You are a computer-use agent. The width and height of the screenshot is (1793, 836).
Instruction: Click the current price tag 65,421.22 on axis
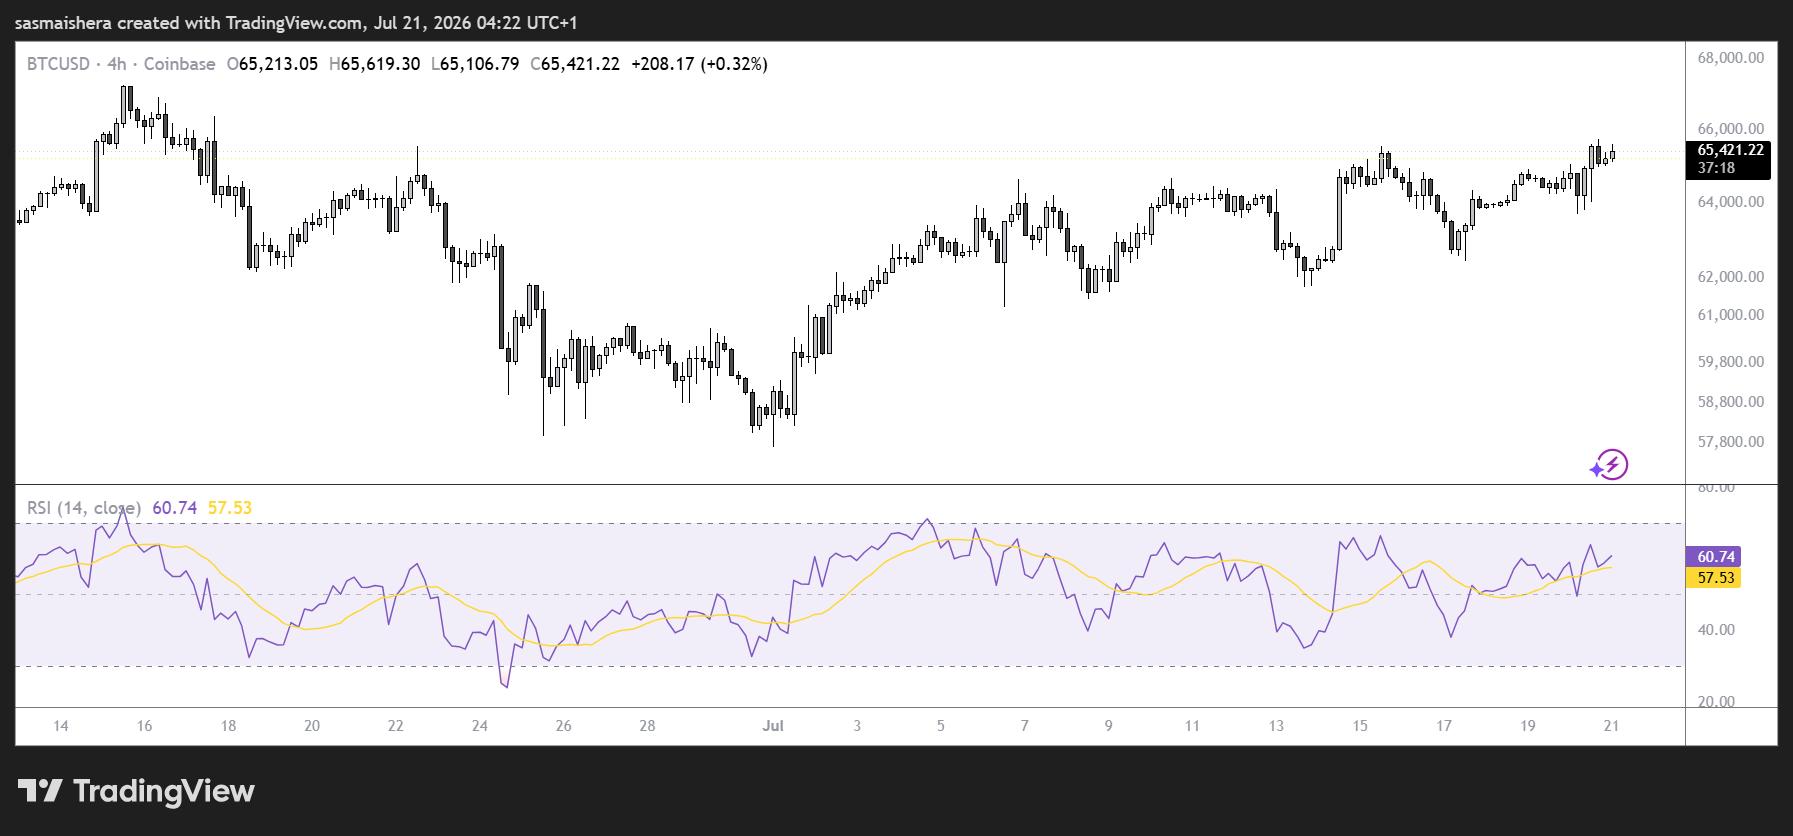(x=1731, y=150)
